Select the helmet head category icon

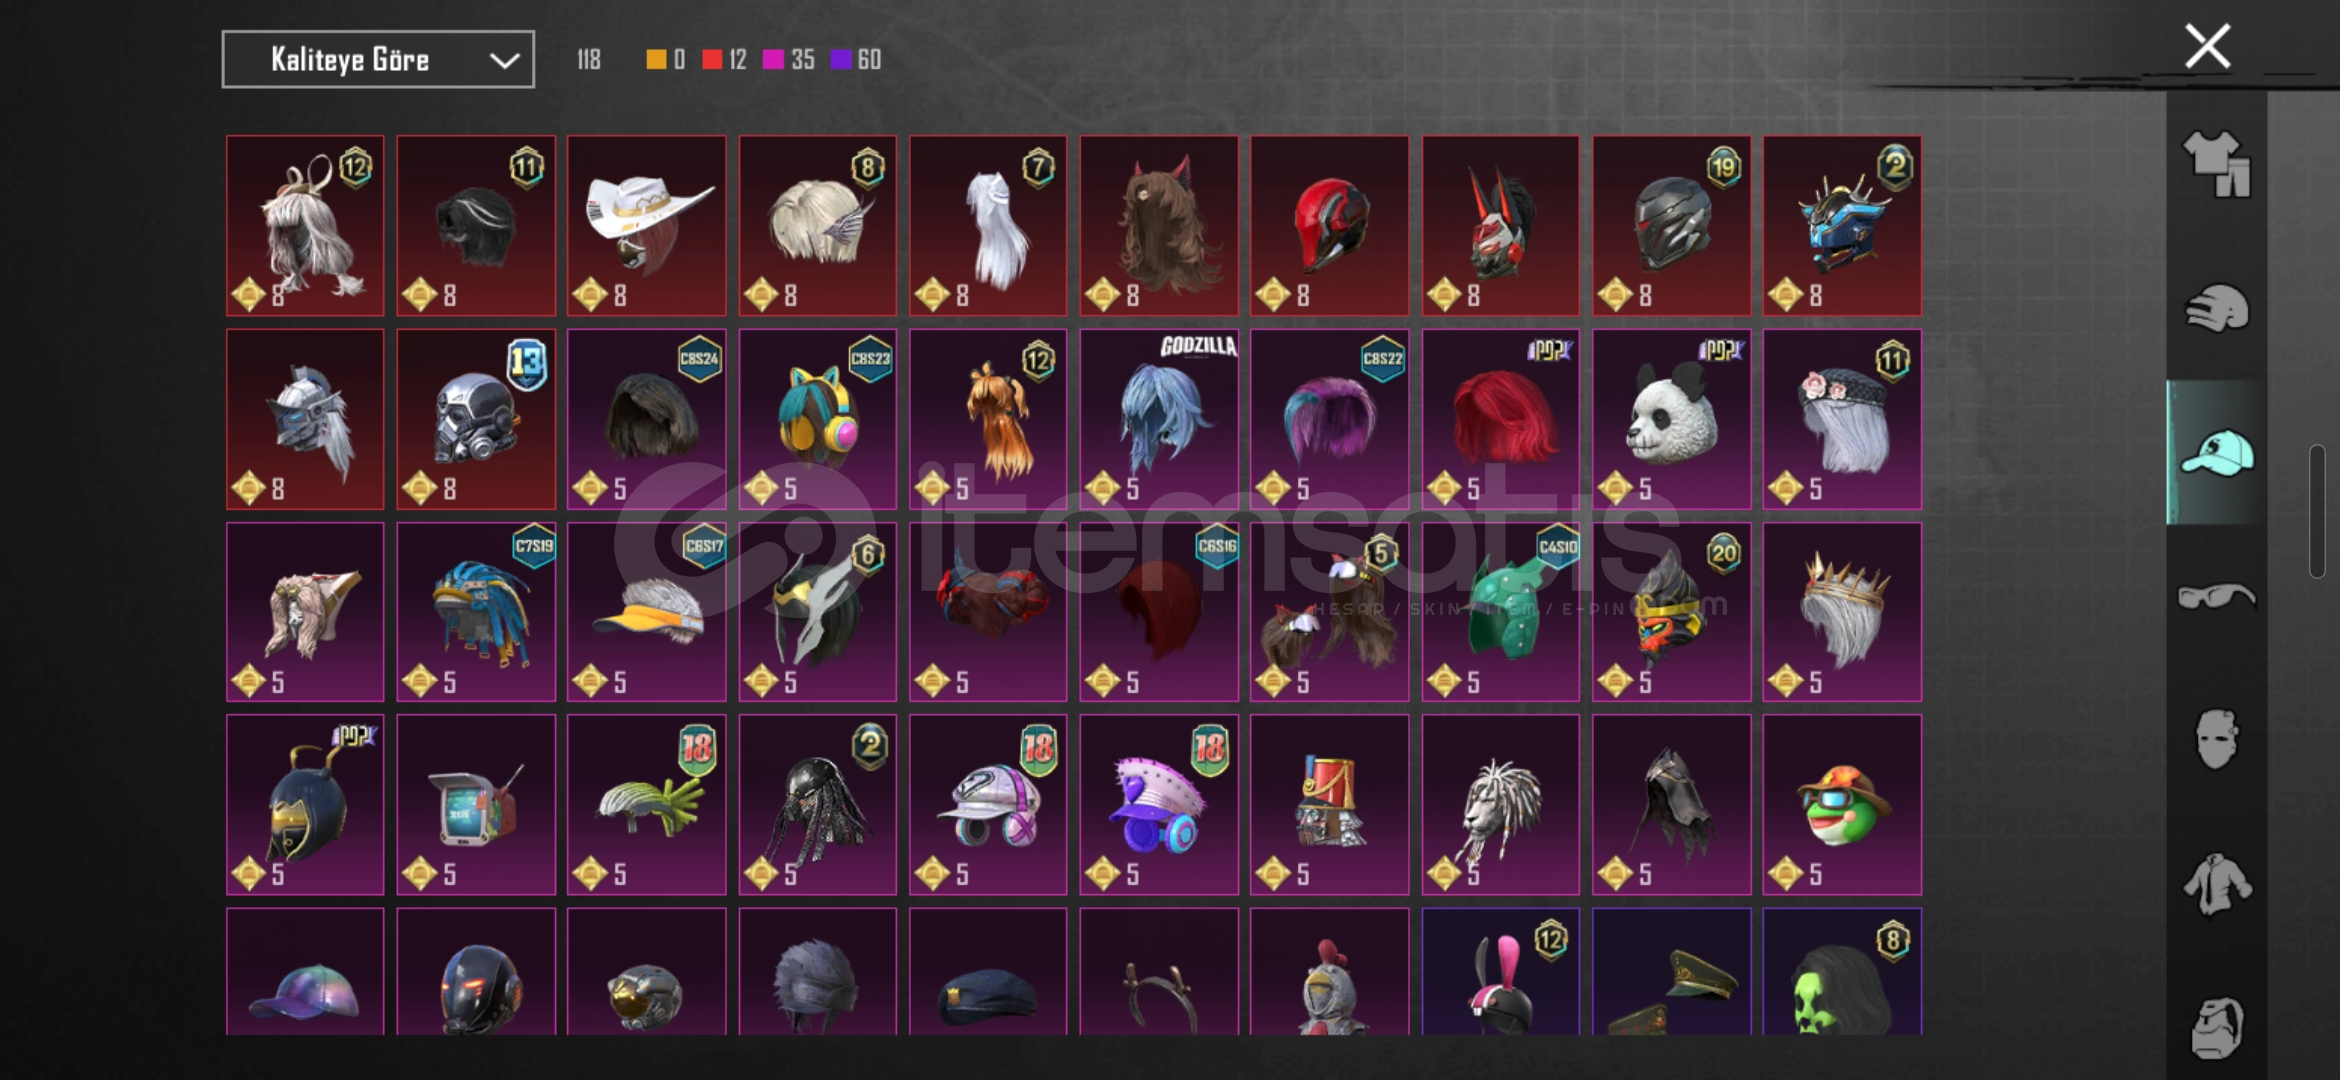(2216, 308)
